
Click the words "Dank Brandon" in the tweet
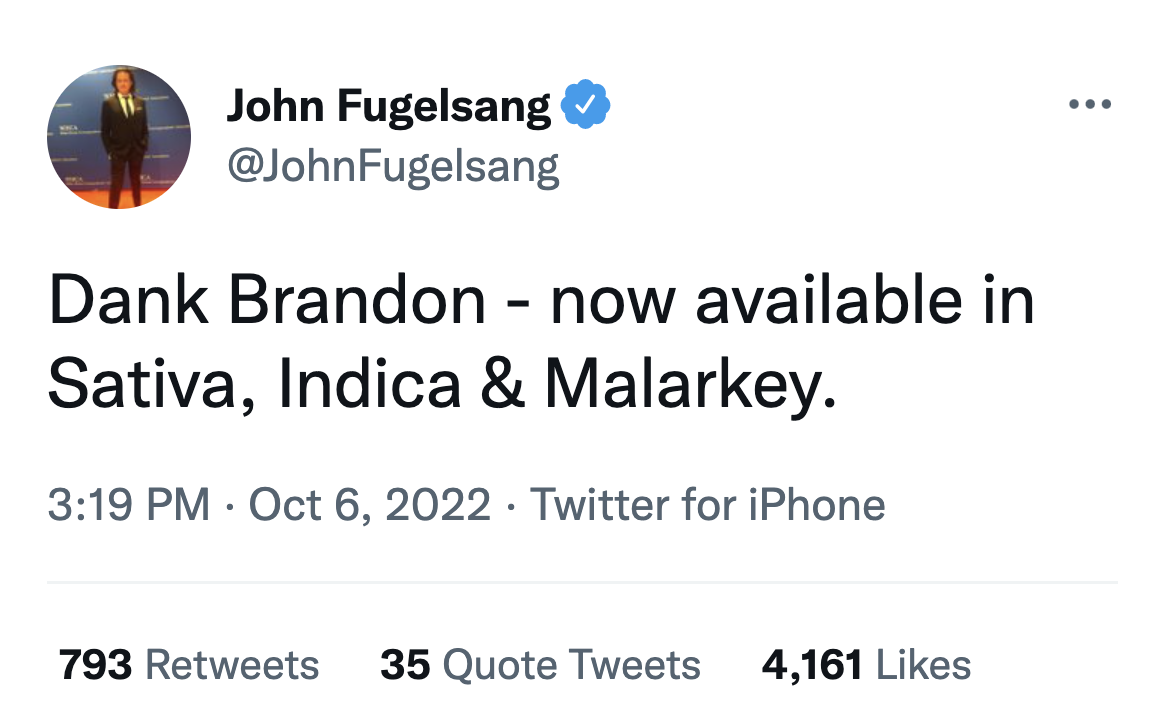click(x=266, y=301)
